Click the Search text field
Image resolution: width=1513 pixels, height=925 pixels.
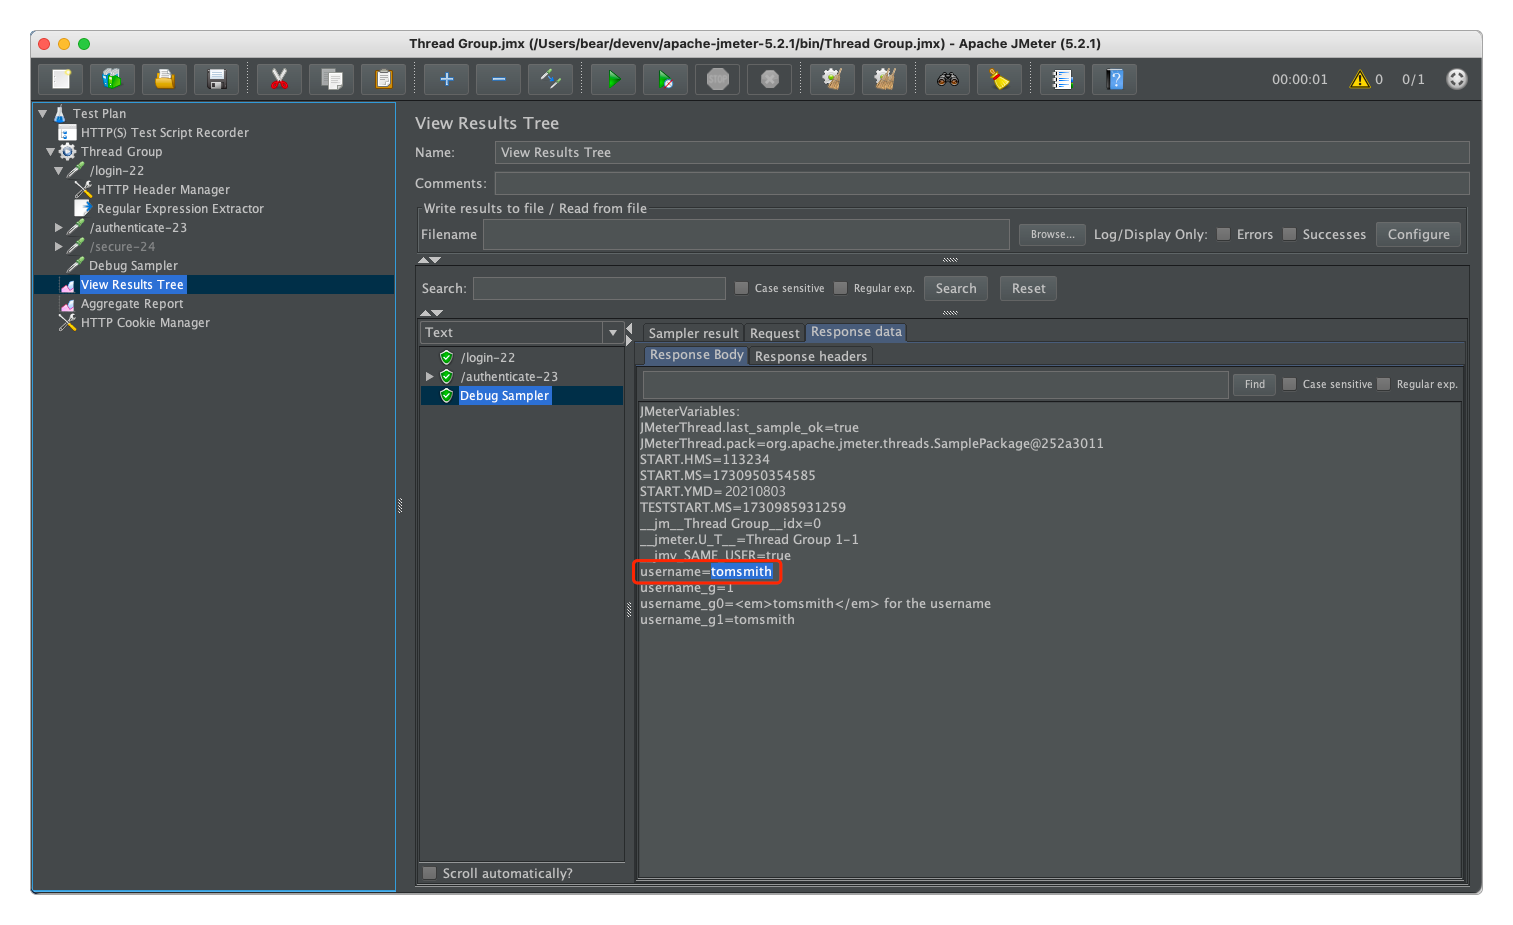tap(599, 288)
